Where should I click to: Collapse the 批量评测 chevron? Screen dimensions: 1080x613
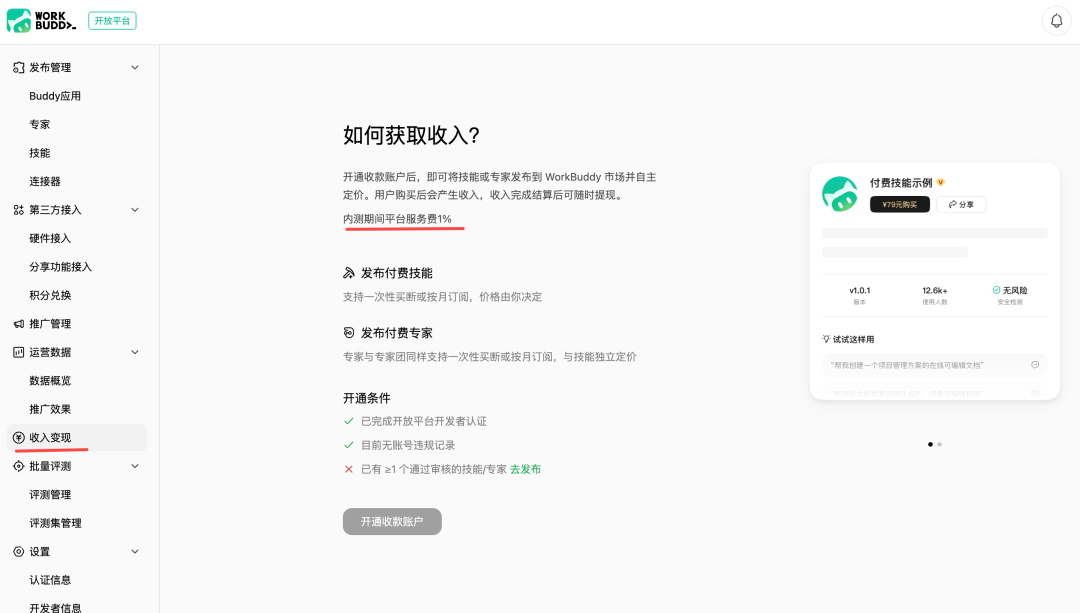[135, 466]
